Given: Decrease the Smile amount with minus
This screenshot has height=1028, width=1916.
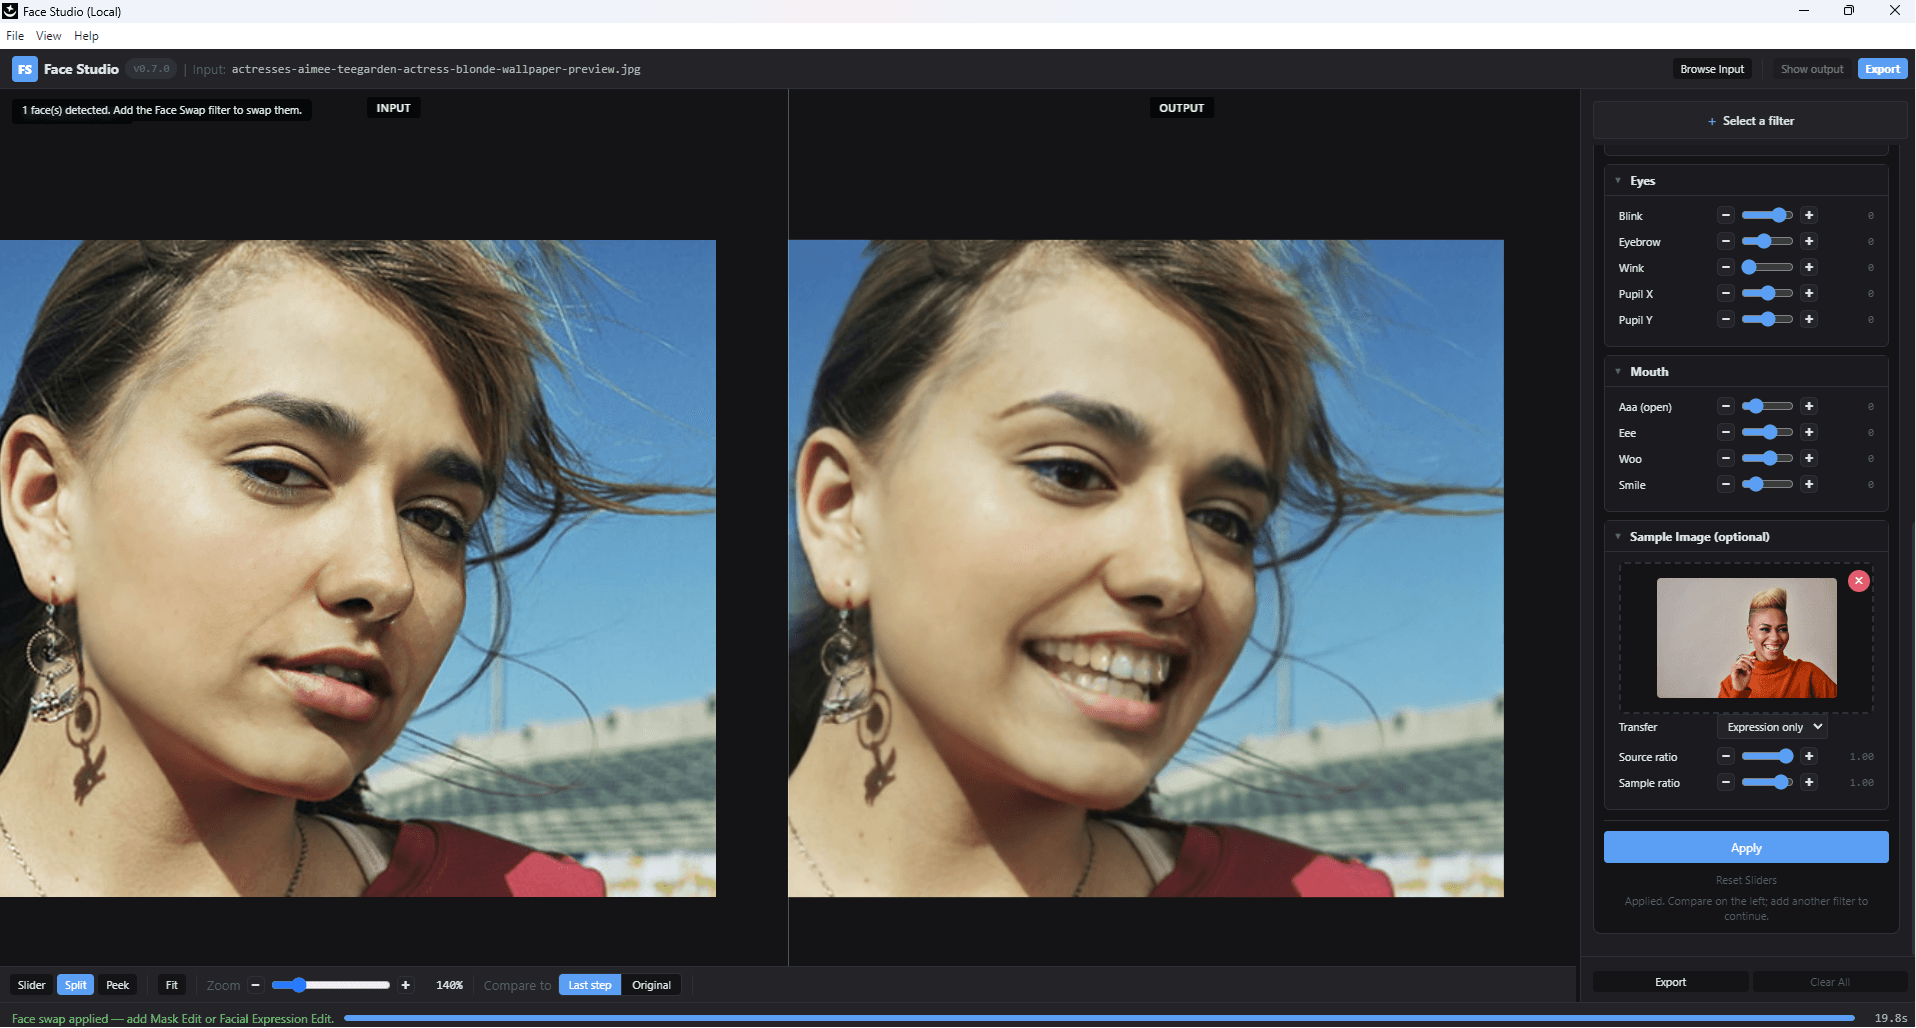Looking at the screenshot, I should (x=1725, y=484).
